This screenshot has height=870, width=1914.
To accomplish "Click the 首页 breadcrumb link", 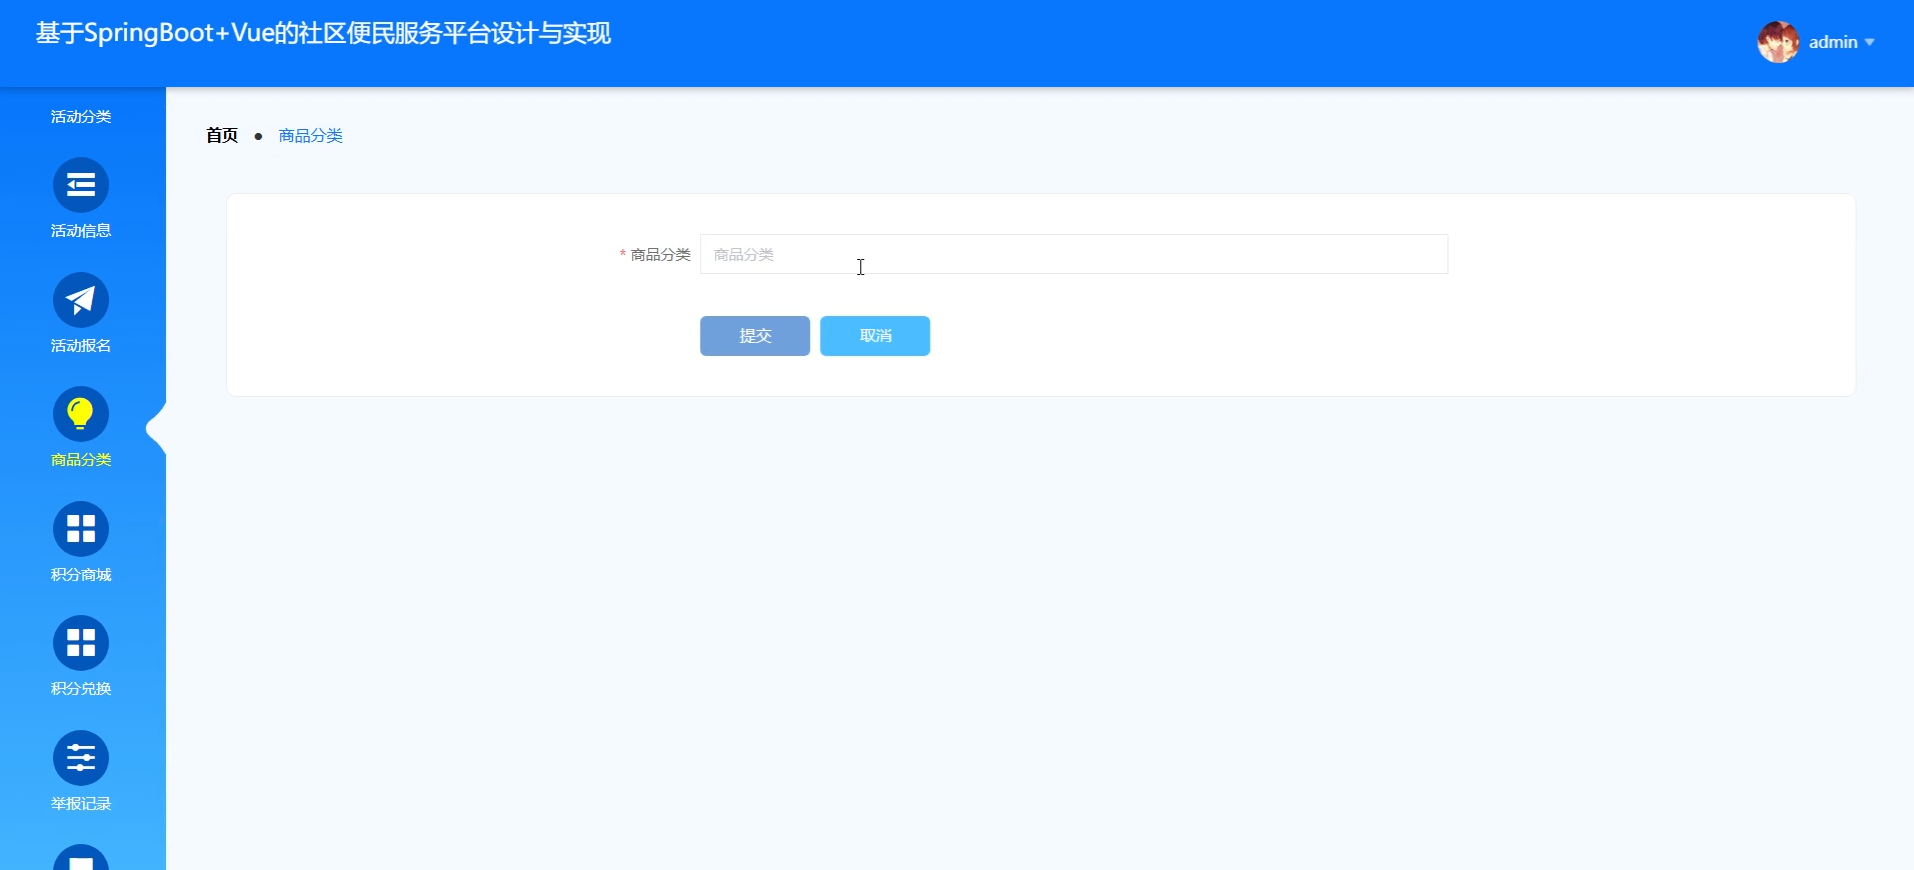I will tap(222, 136).
